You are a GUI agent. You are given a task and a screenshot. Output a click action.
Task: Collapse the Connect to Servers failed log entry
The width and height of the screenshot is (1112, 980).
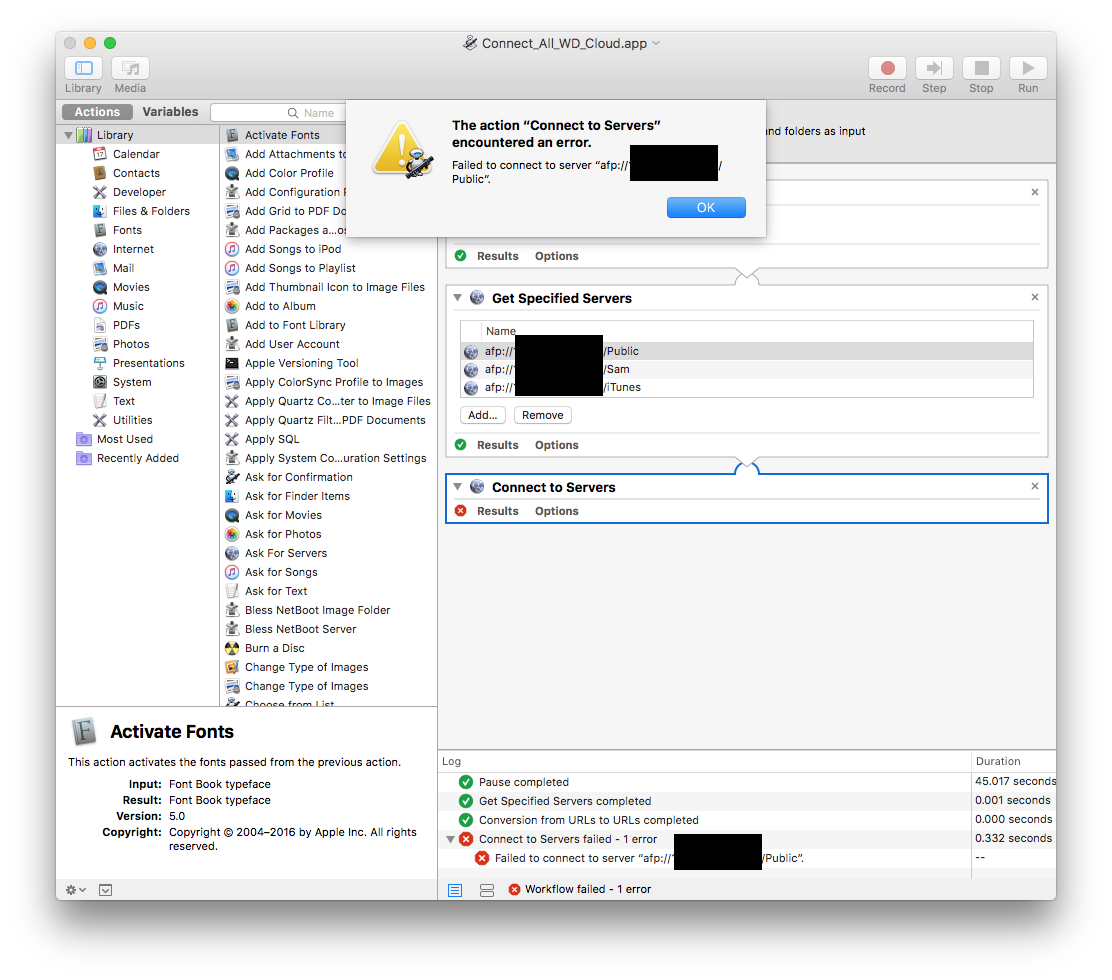[x=450, y=839]
